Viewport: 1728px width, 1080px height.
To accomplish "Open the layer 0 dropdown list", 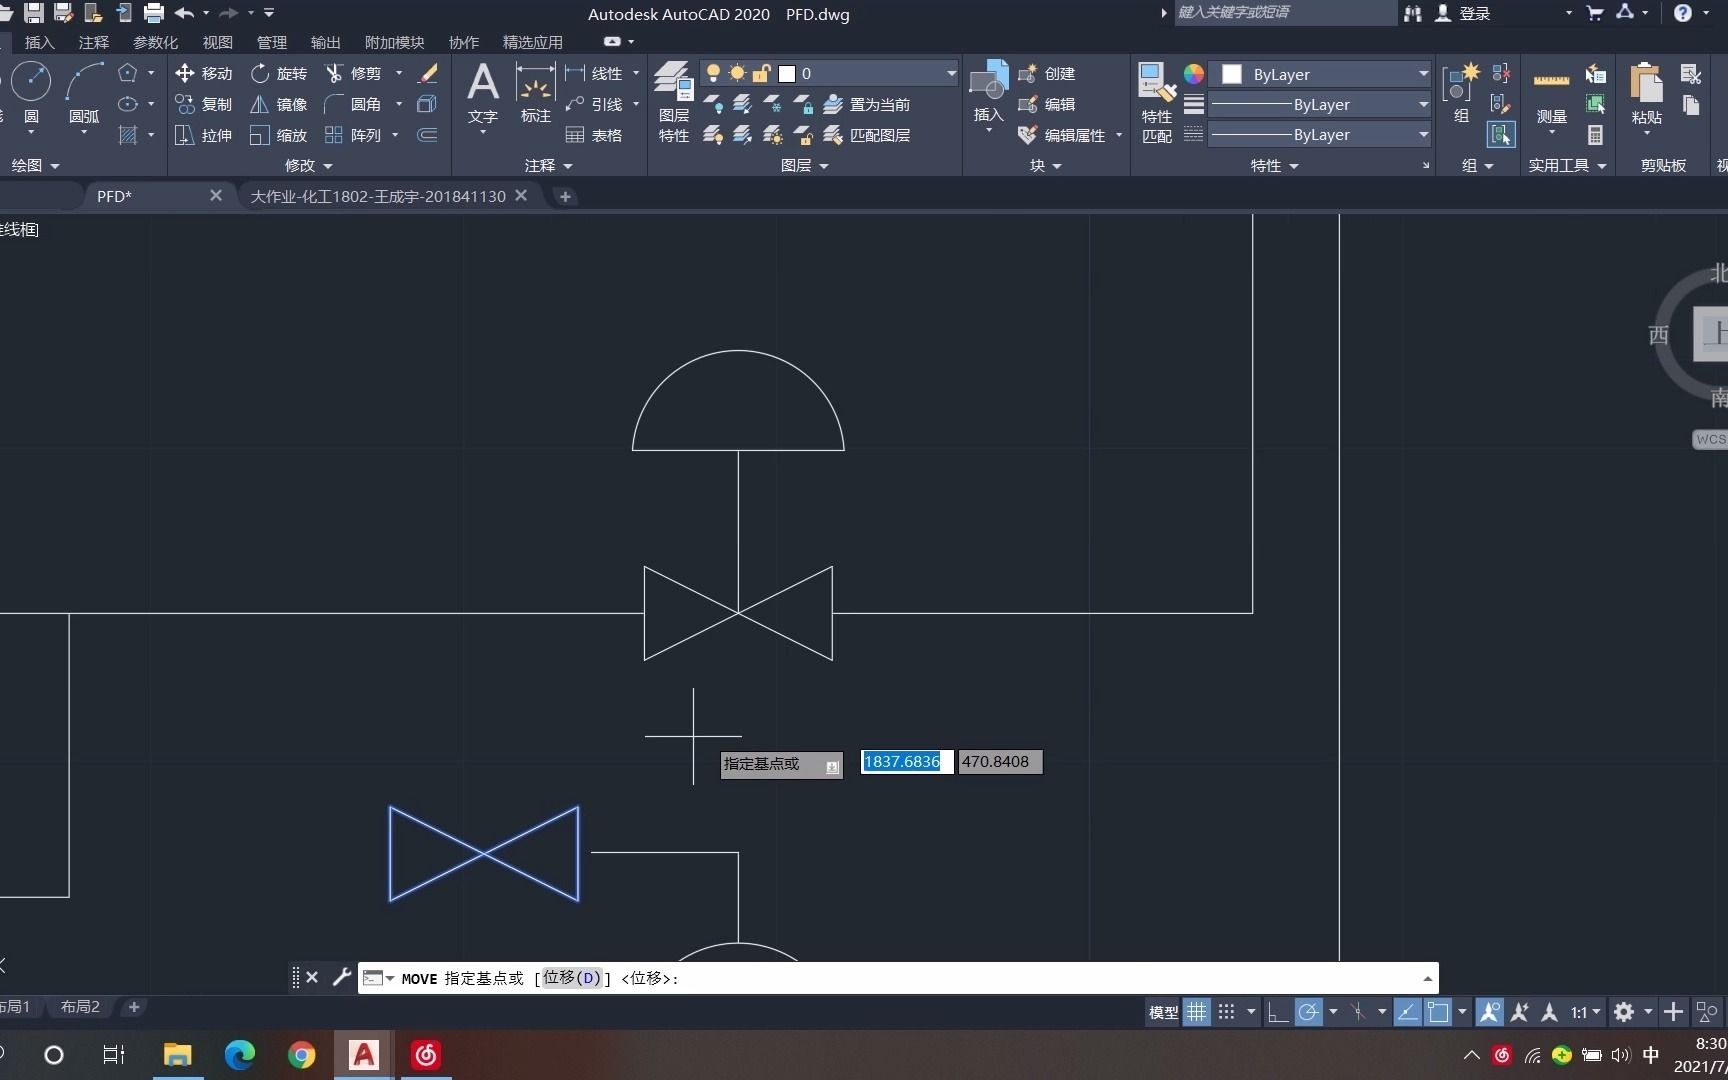I will 951,73.
